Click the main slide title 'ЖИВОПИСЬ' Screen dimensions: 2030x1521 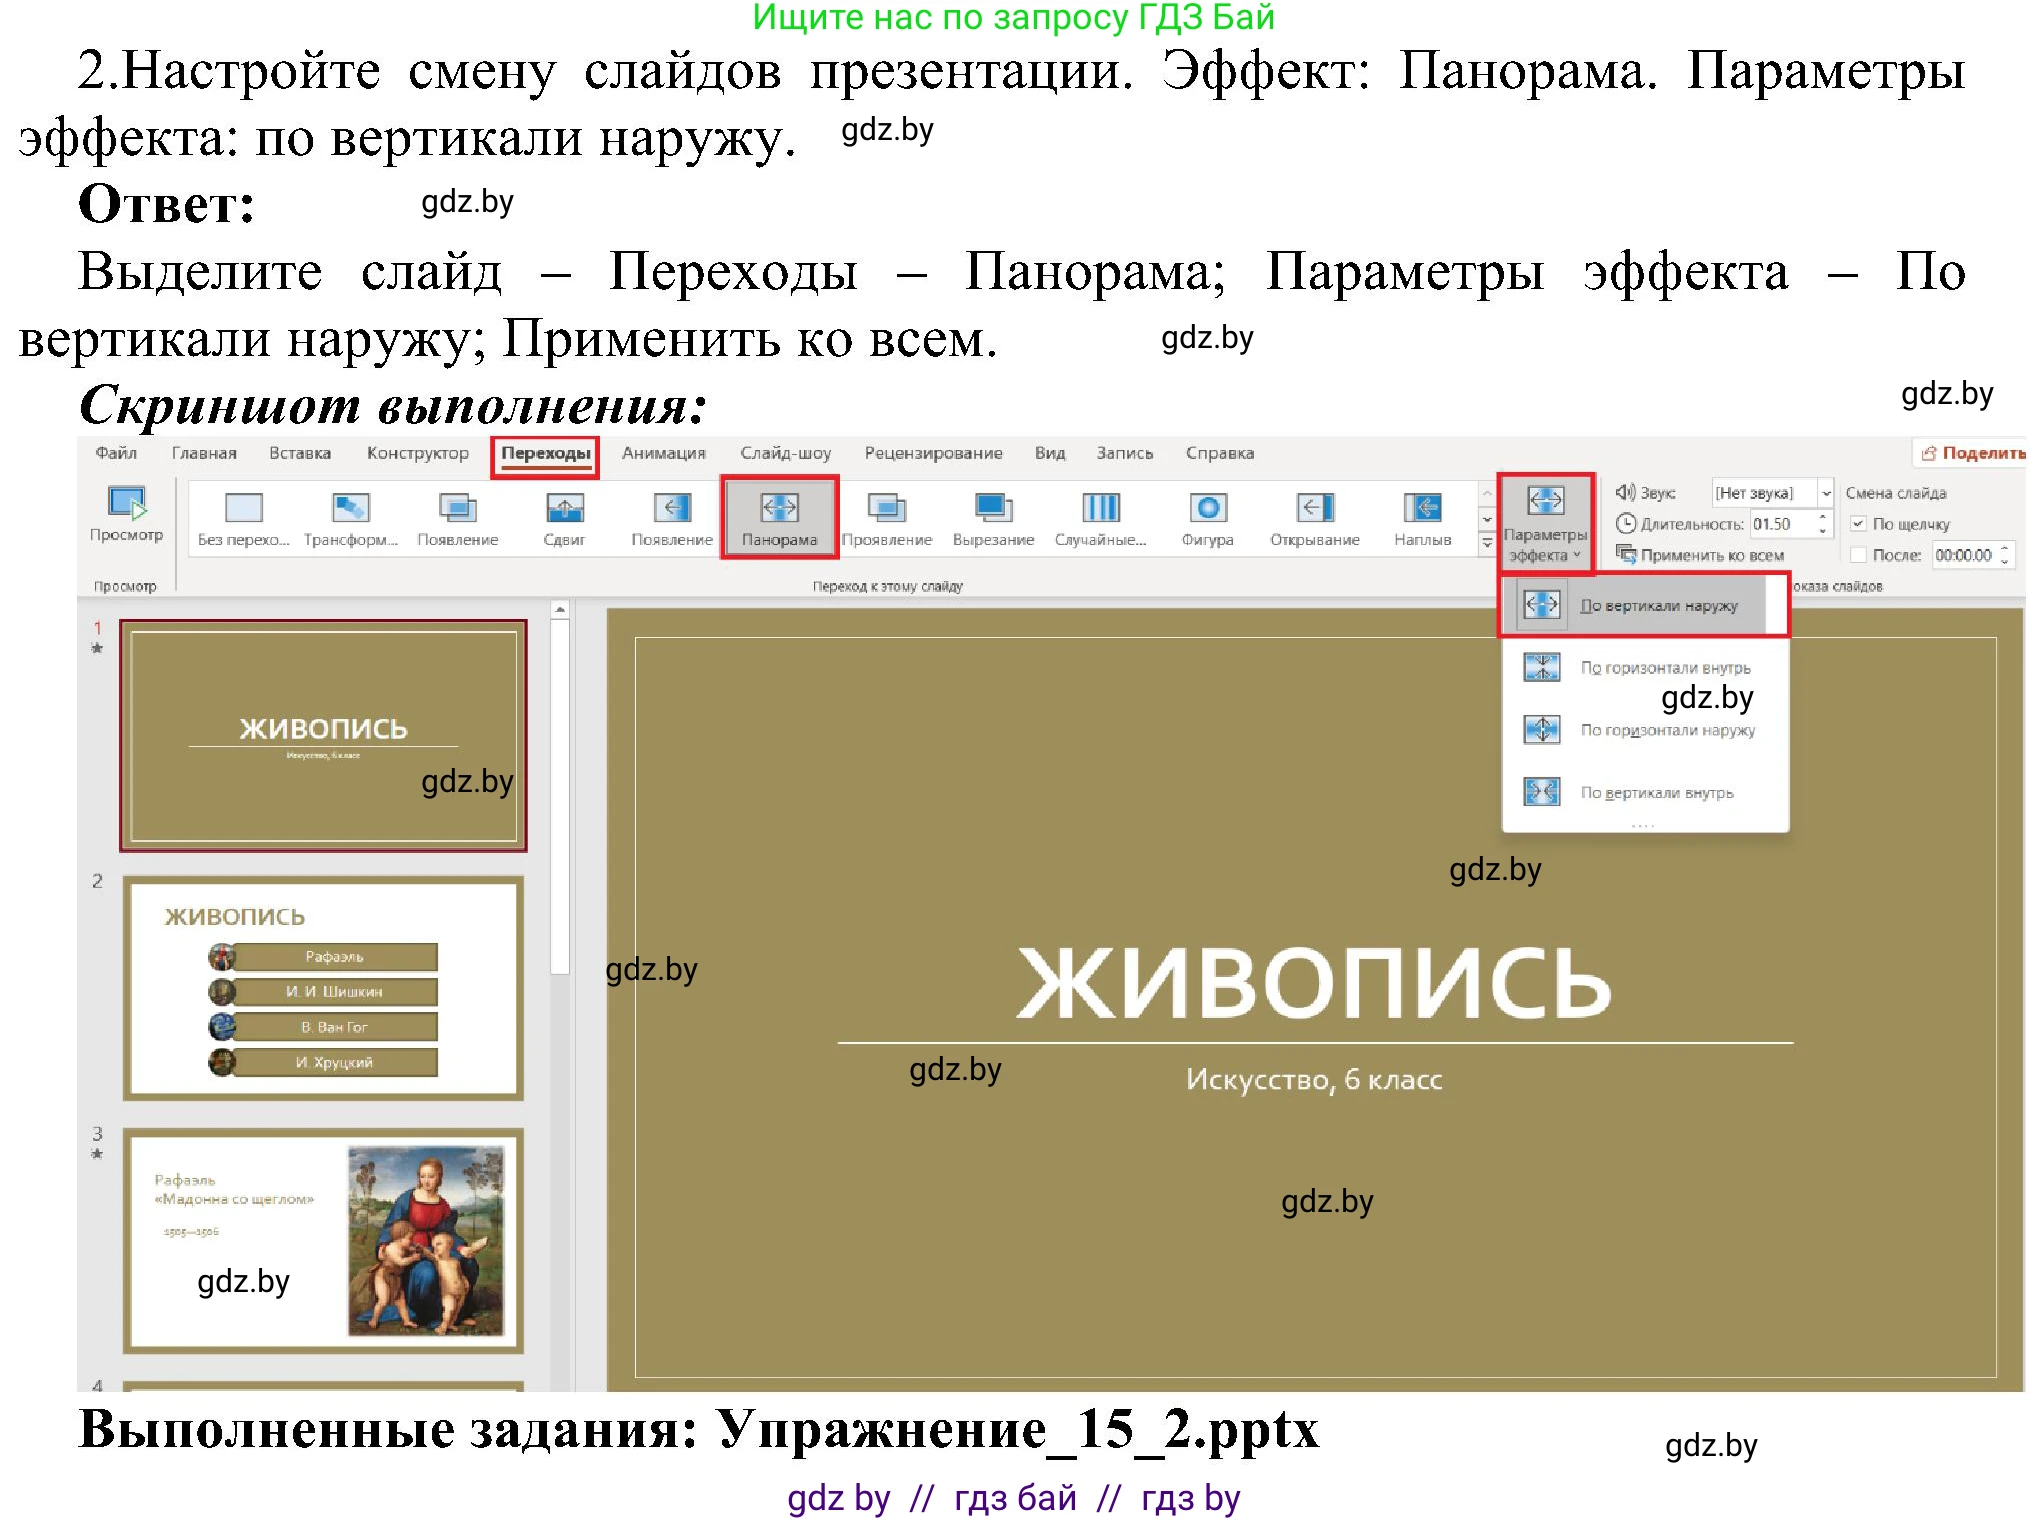(x=1314, y=983)
